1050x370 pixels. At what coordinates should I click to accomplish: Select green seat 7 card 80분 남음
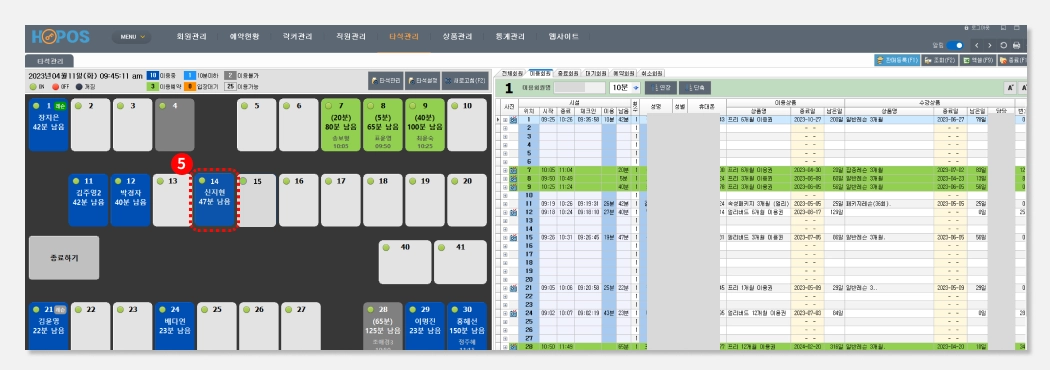click(341, 125)
